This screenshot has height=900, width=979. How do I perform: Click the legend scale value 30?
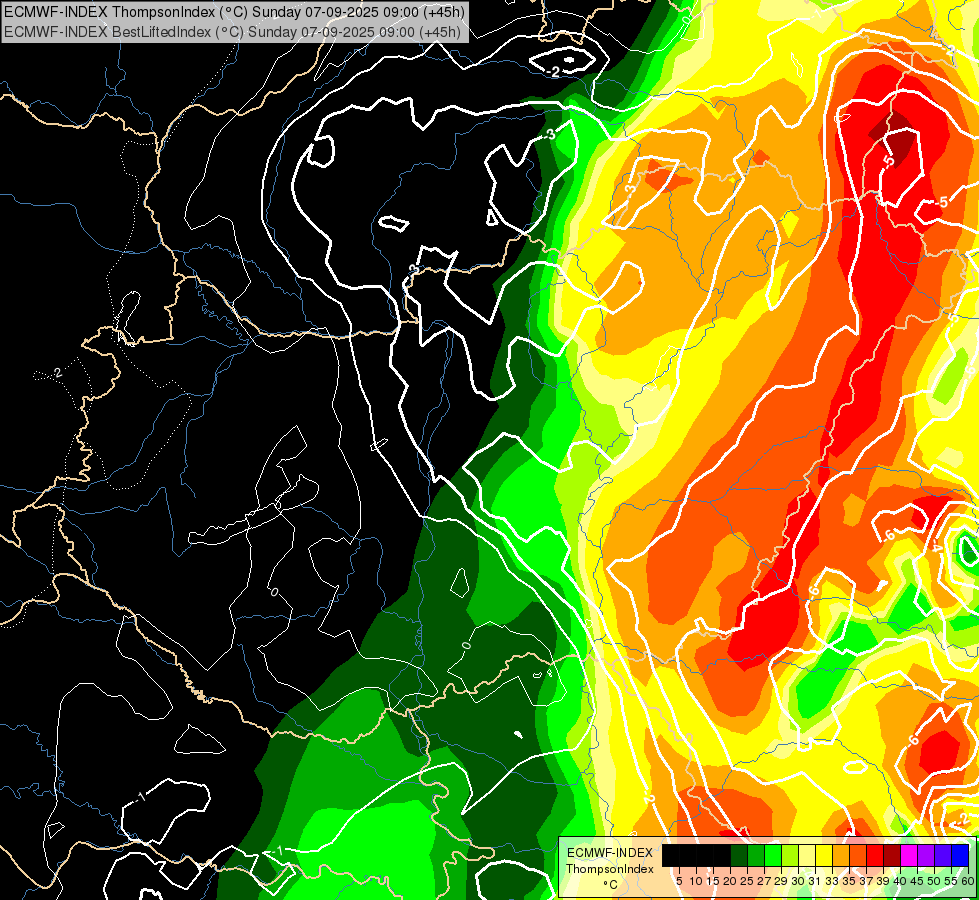pyautogui.click(x=798, y=881)
